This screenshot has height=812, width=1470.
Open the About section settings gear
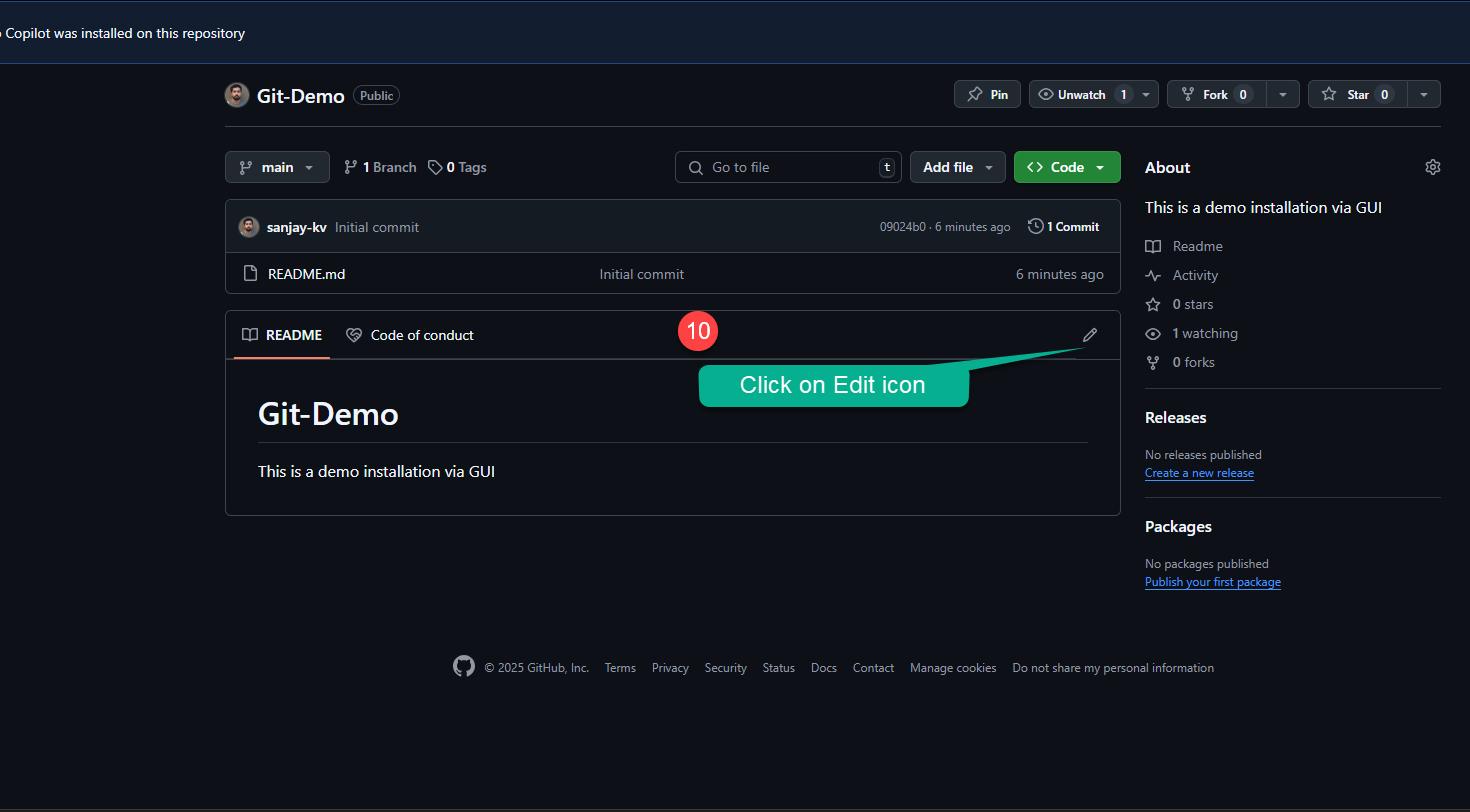1432,167
